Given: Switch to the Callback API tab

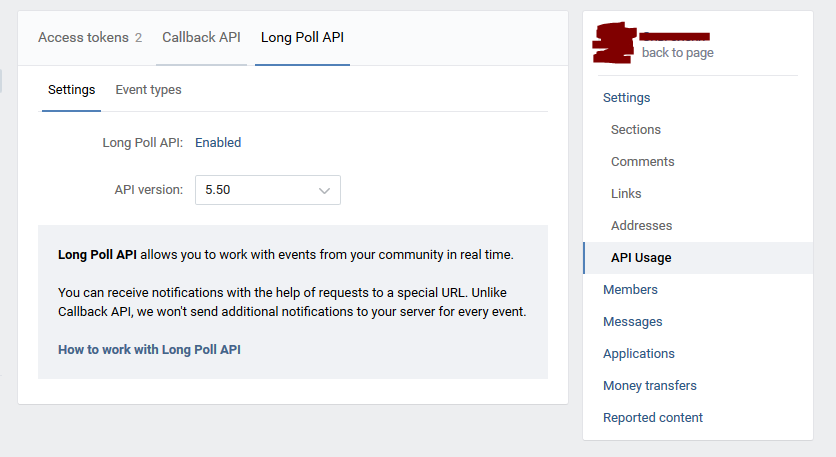Looking at the screenshot, I should tap(201, 38).
